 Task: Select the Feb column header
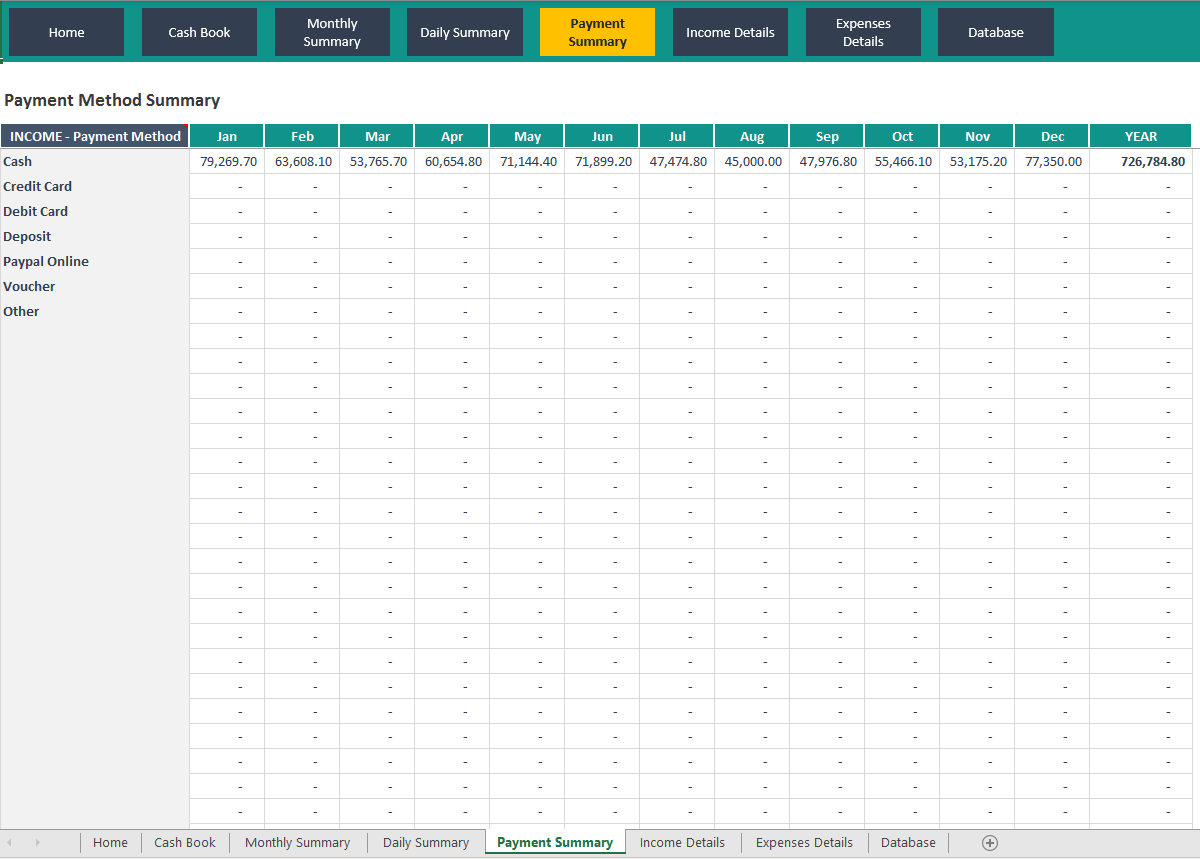(x=302, y=136)
